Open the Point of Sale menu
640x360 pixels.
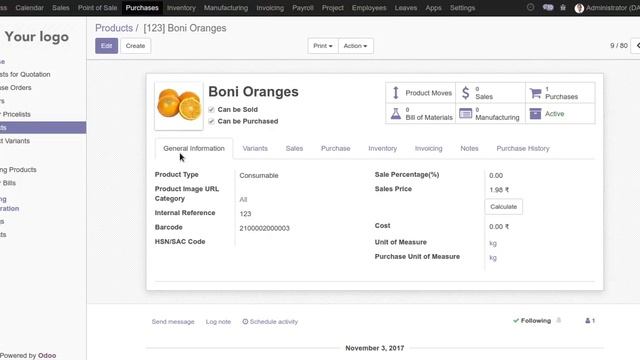click(x=98, y=8)
